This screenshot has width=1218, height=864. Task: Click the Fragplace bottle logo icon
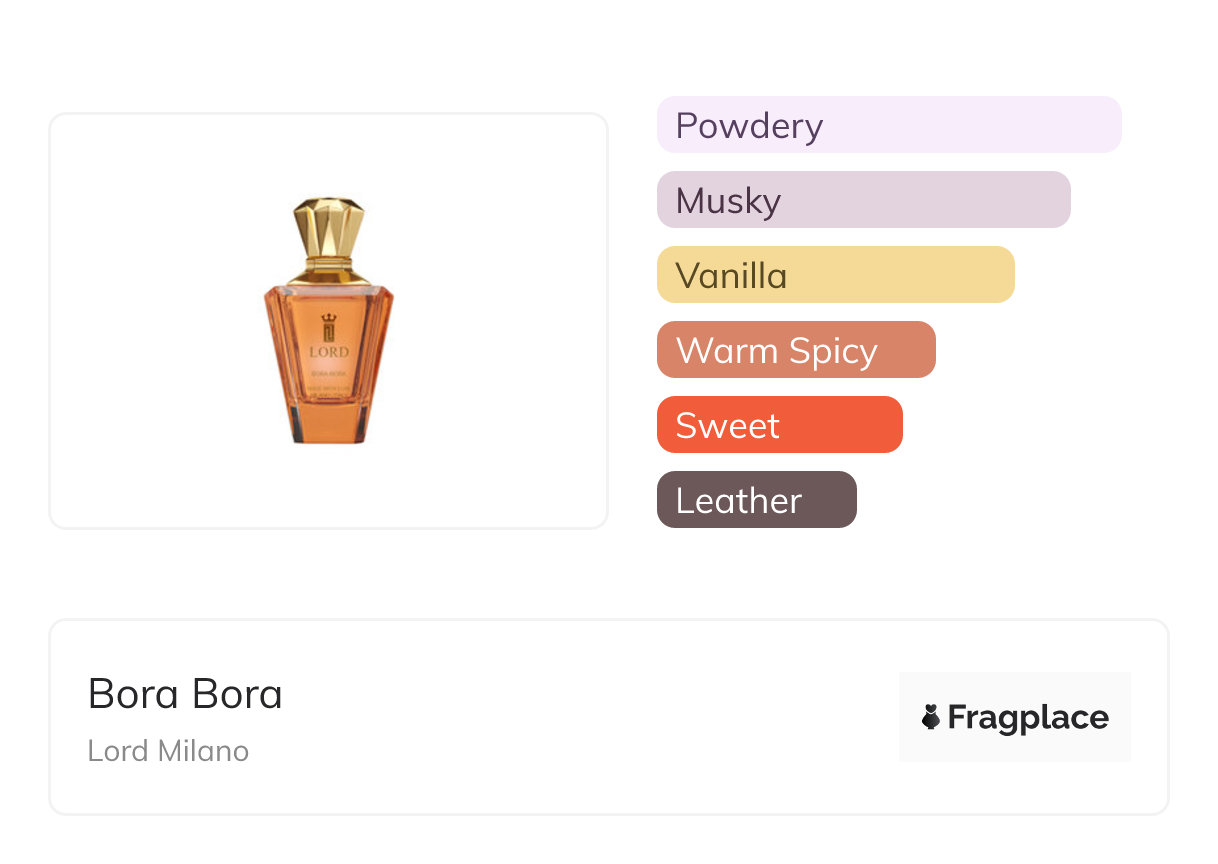pyautogui.click(x=931, y=717)
